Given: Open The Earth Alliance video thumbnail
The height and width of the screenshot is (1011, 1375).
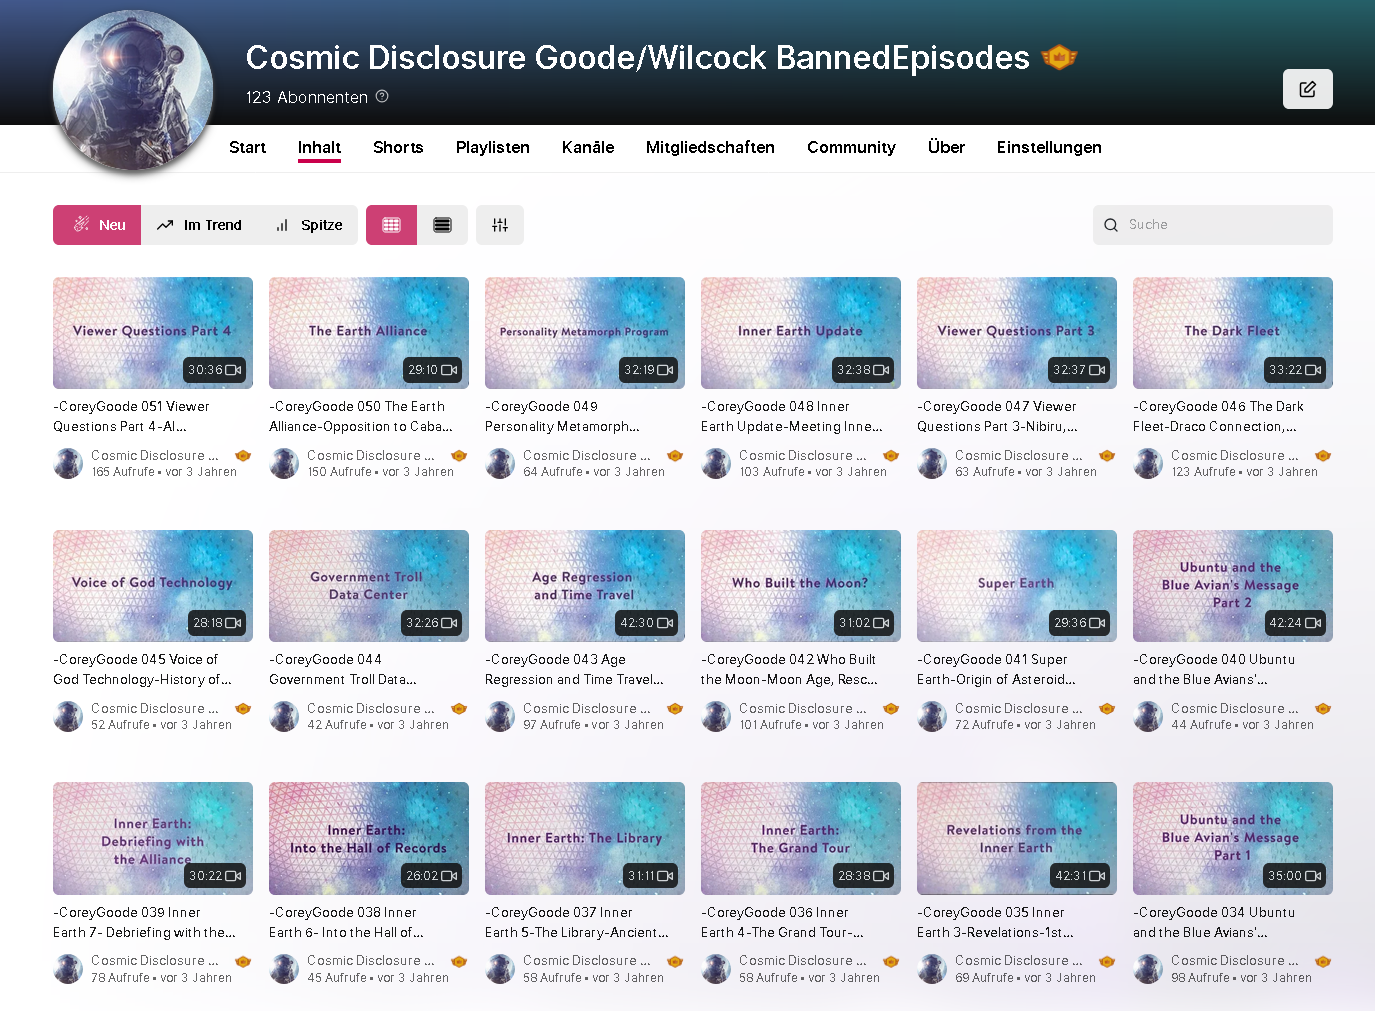Looking at the screenshot, I should click(369, 333).
